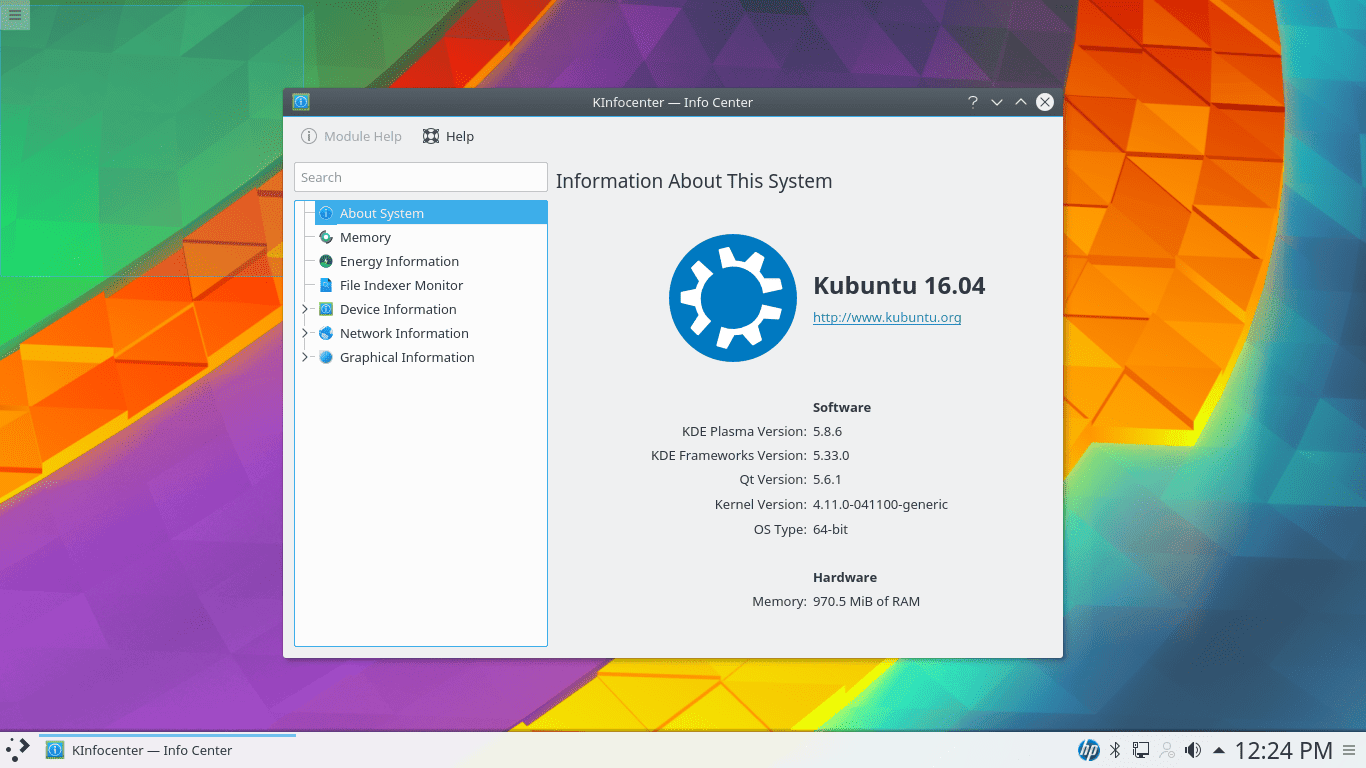Click the About System info icon
This screenshot has height=768, width=1366.
326,213
